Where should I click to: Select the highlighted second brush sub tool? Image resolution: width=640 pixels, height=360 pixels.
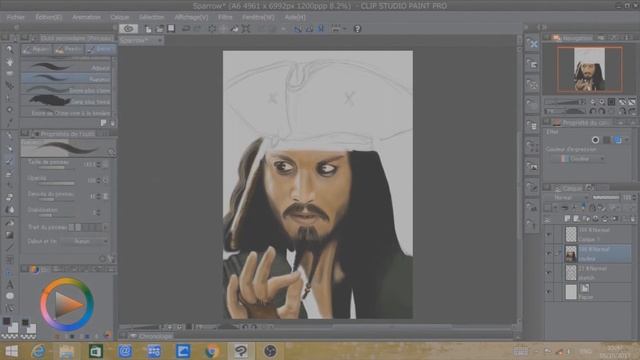pyautogui.click(x=66, y=78)
